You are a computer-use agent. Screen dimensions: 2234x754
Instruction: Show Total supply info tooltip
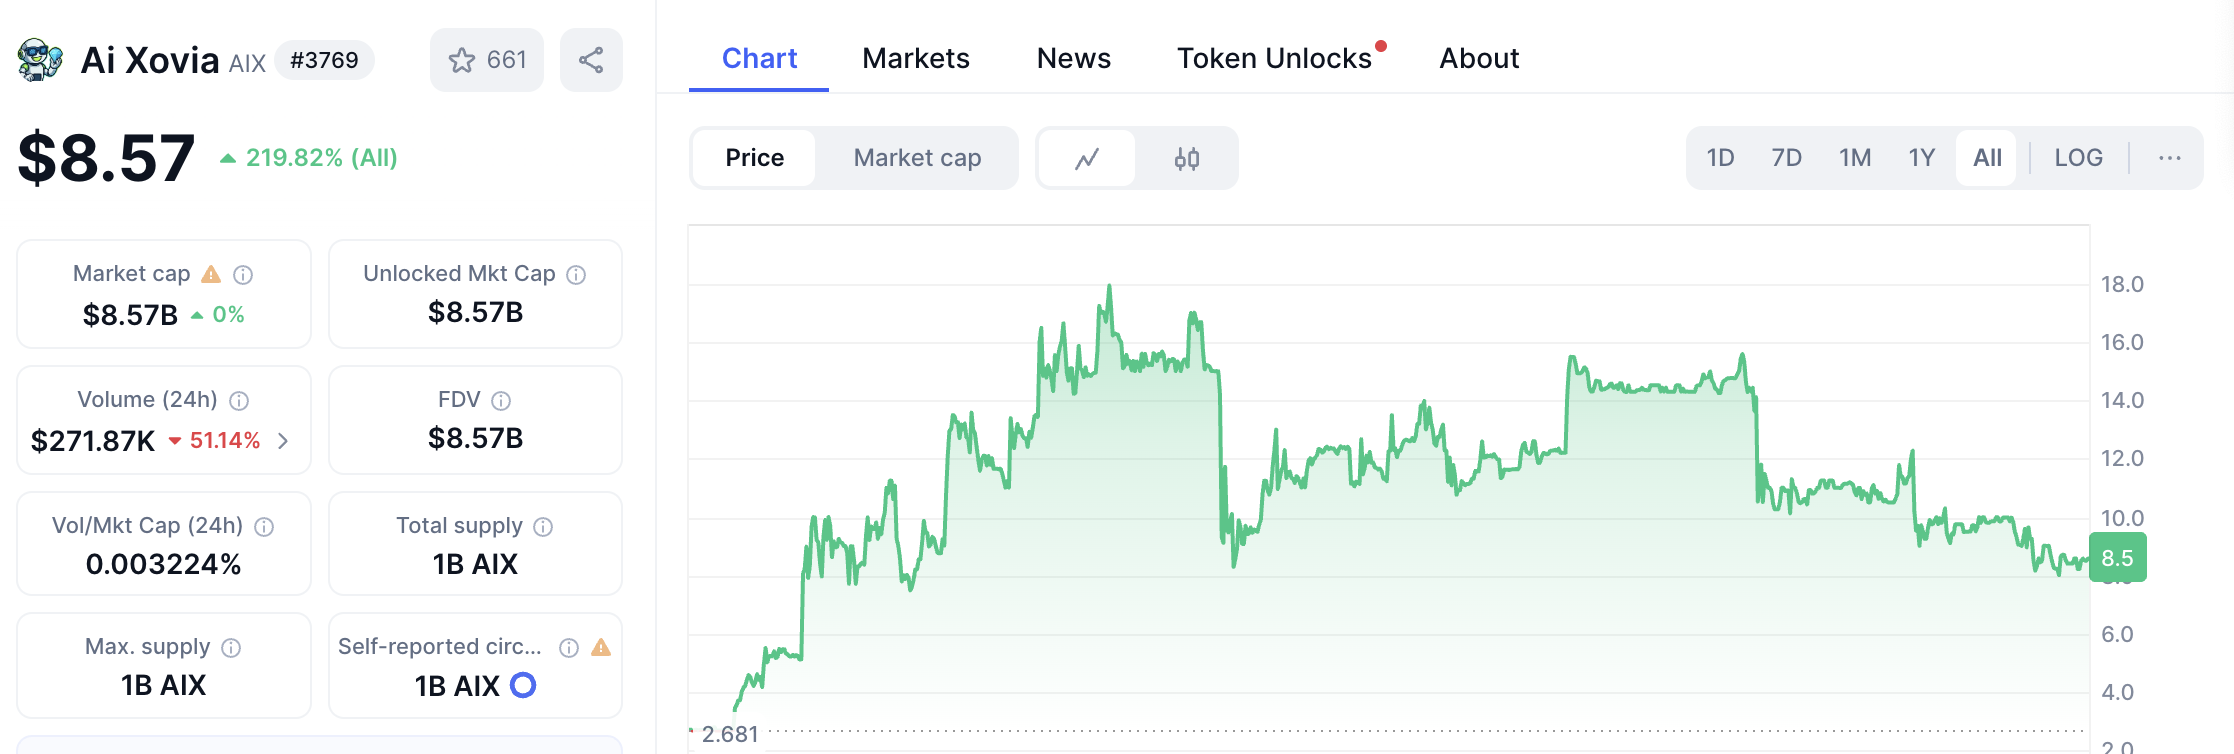pos(543,526)
